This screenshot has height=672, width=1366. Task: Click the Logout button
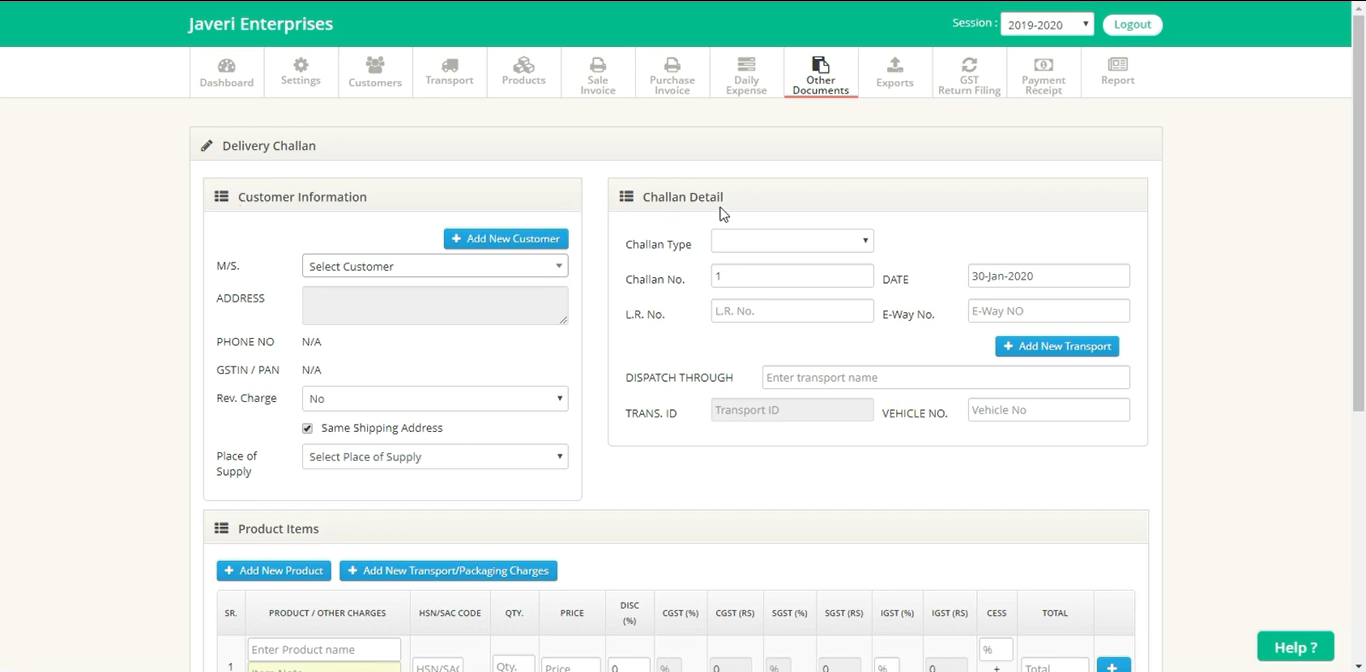point(1132,25)
